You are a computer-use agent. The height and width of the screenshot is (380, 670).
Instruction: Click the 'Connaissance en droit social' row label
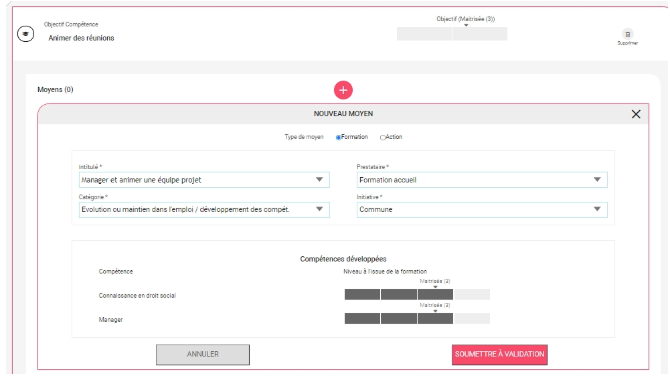click(137, 295)
